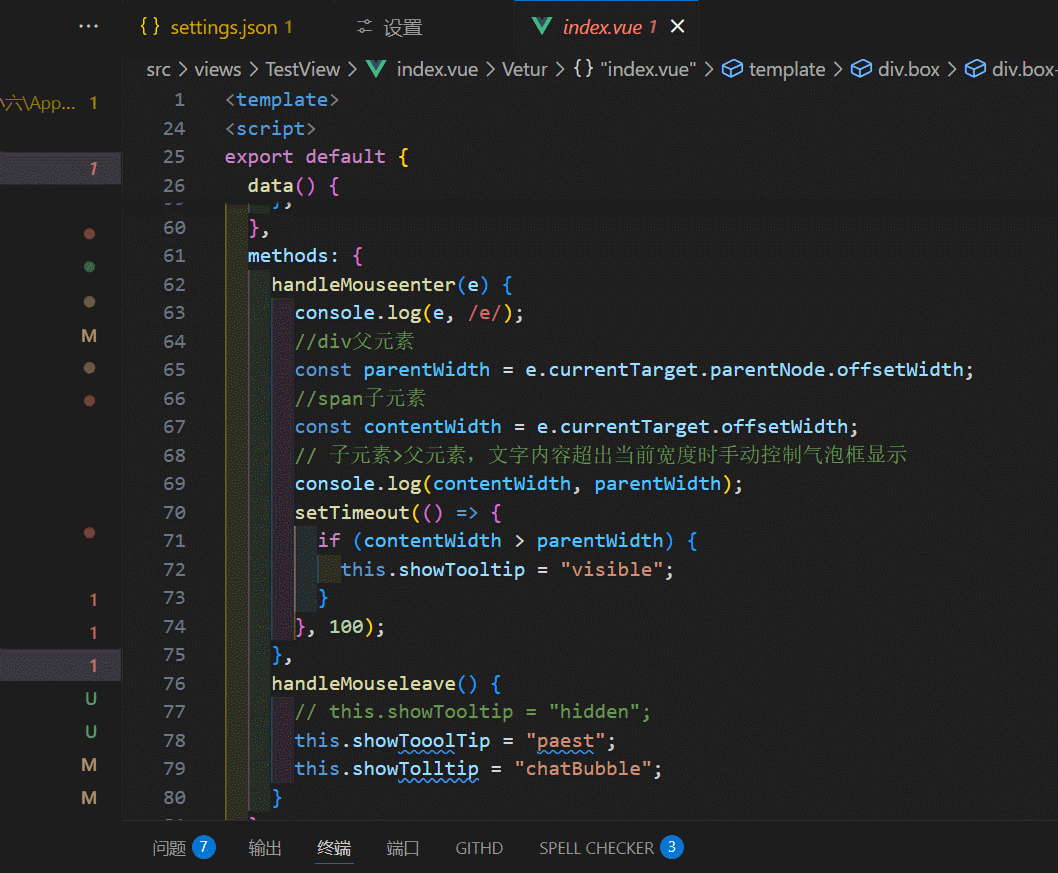Click the first U untracked marker in sidebar
This screenshot has width=1058, height=873.
click(90, 699)
